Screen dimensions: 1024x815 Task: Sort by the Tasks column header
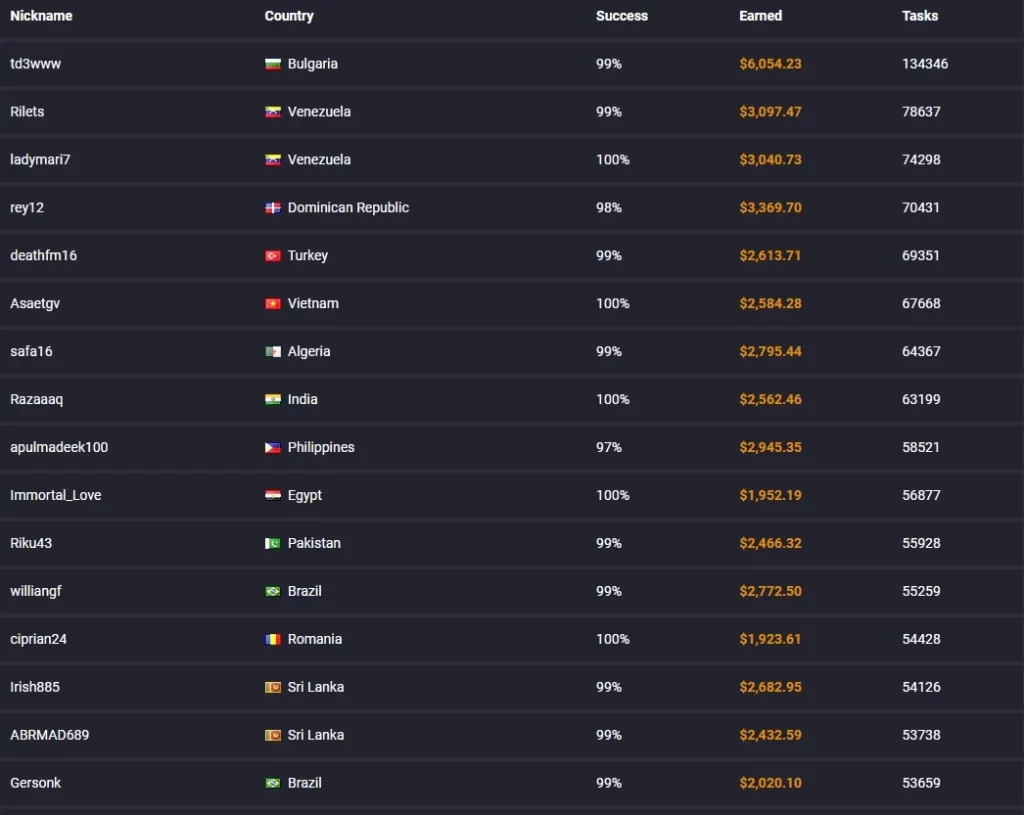920,16
